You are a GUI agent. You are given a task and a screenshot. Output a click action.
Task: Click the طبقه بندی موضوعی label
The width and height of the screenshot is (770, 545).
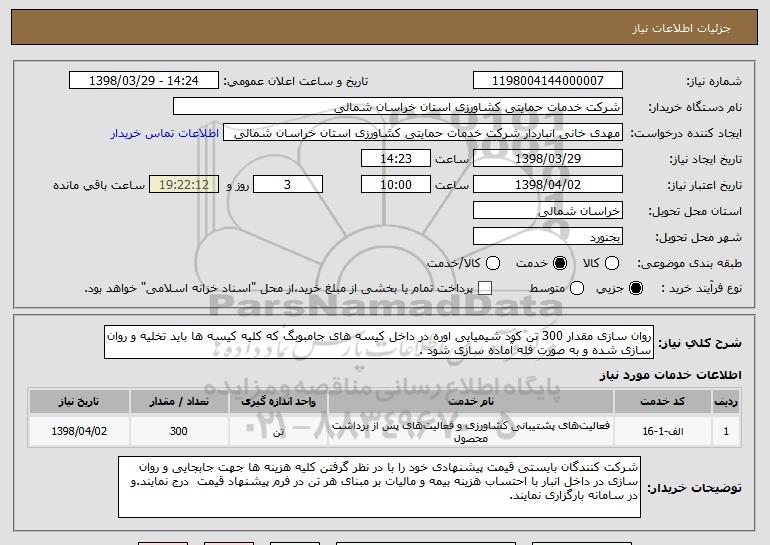(x=689, y=264)
